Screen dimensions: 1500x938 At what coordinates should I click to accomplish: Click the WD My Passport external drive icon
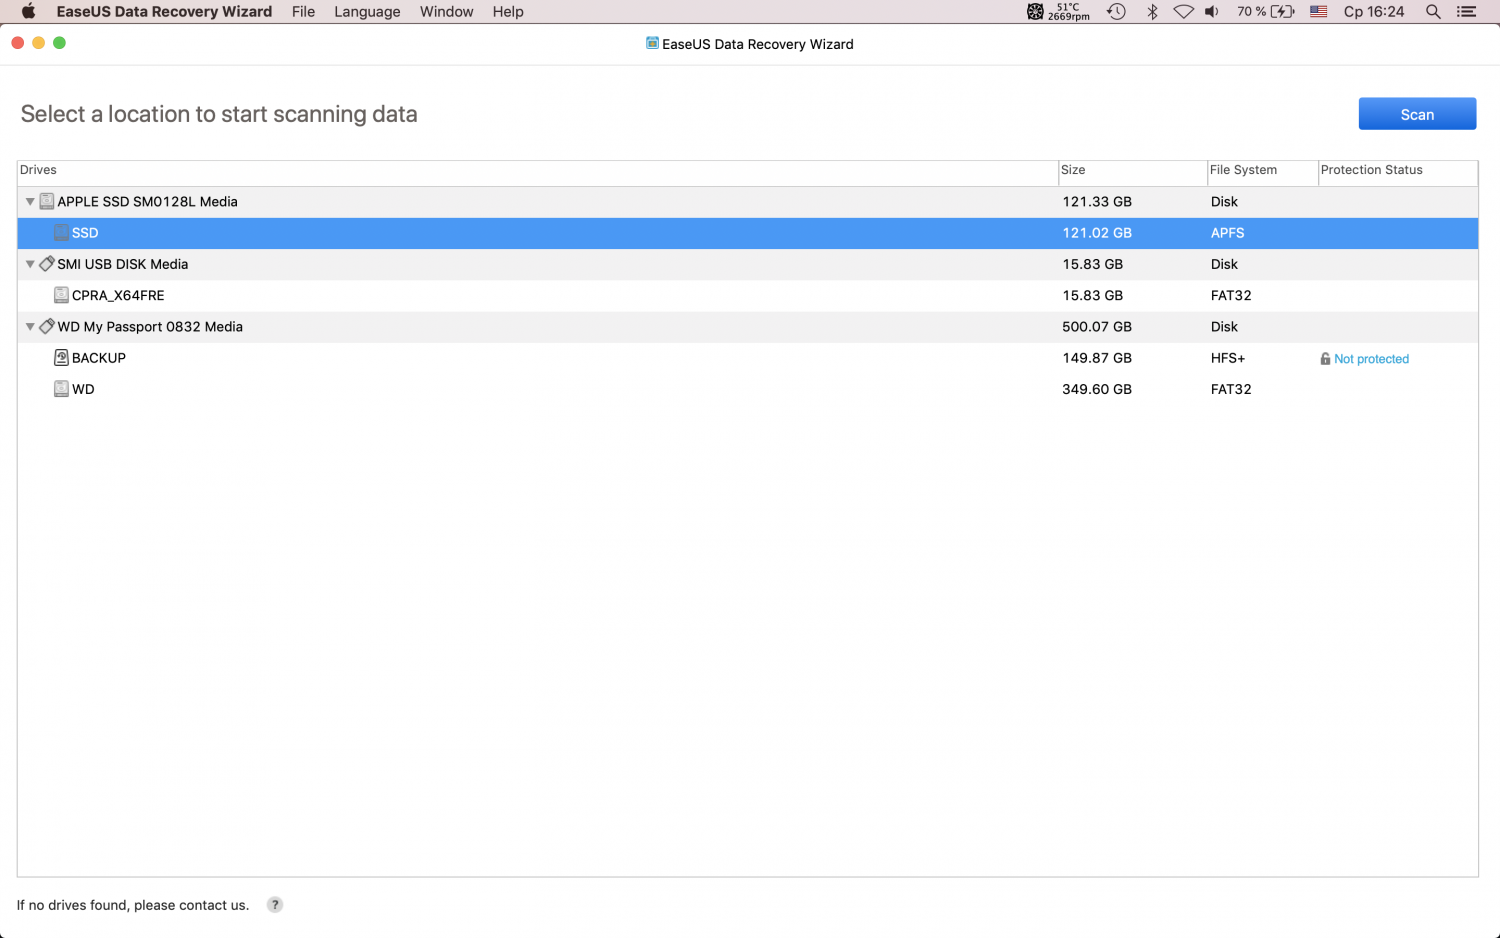point(47,326)
